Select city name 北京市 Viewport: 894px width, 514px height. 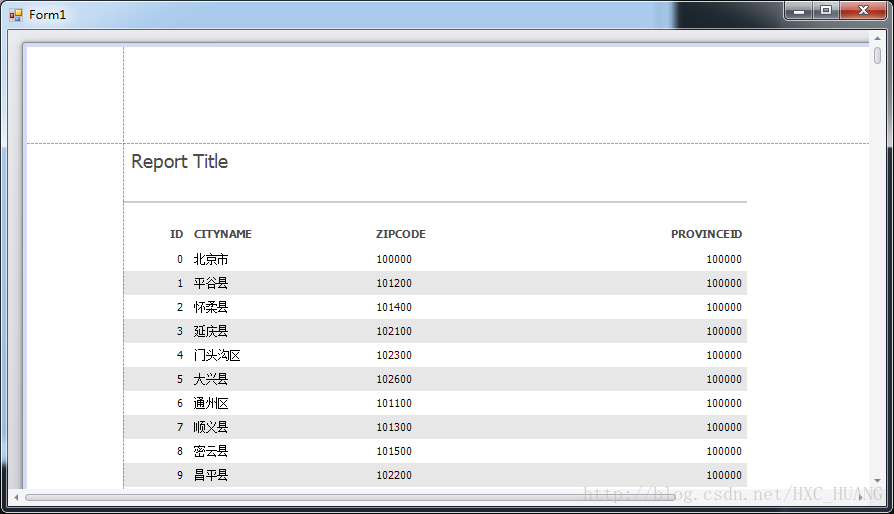click(x=211, y=259)
